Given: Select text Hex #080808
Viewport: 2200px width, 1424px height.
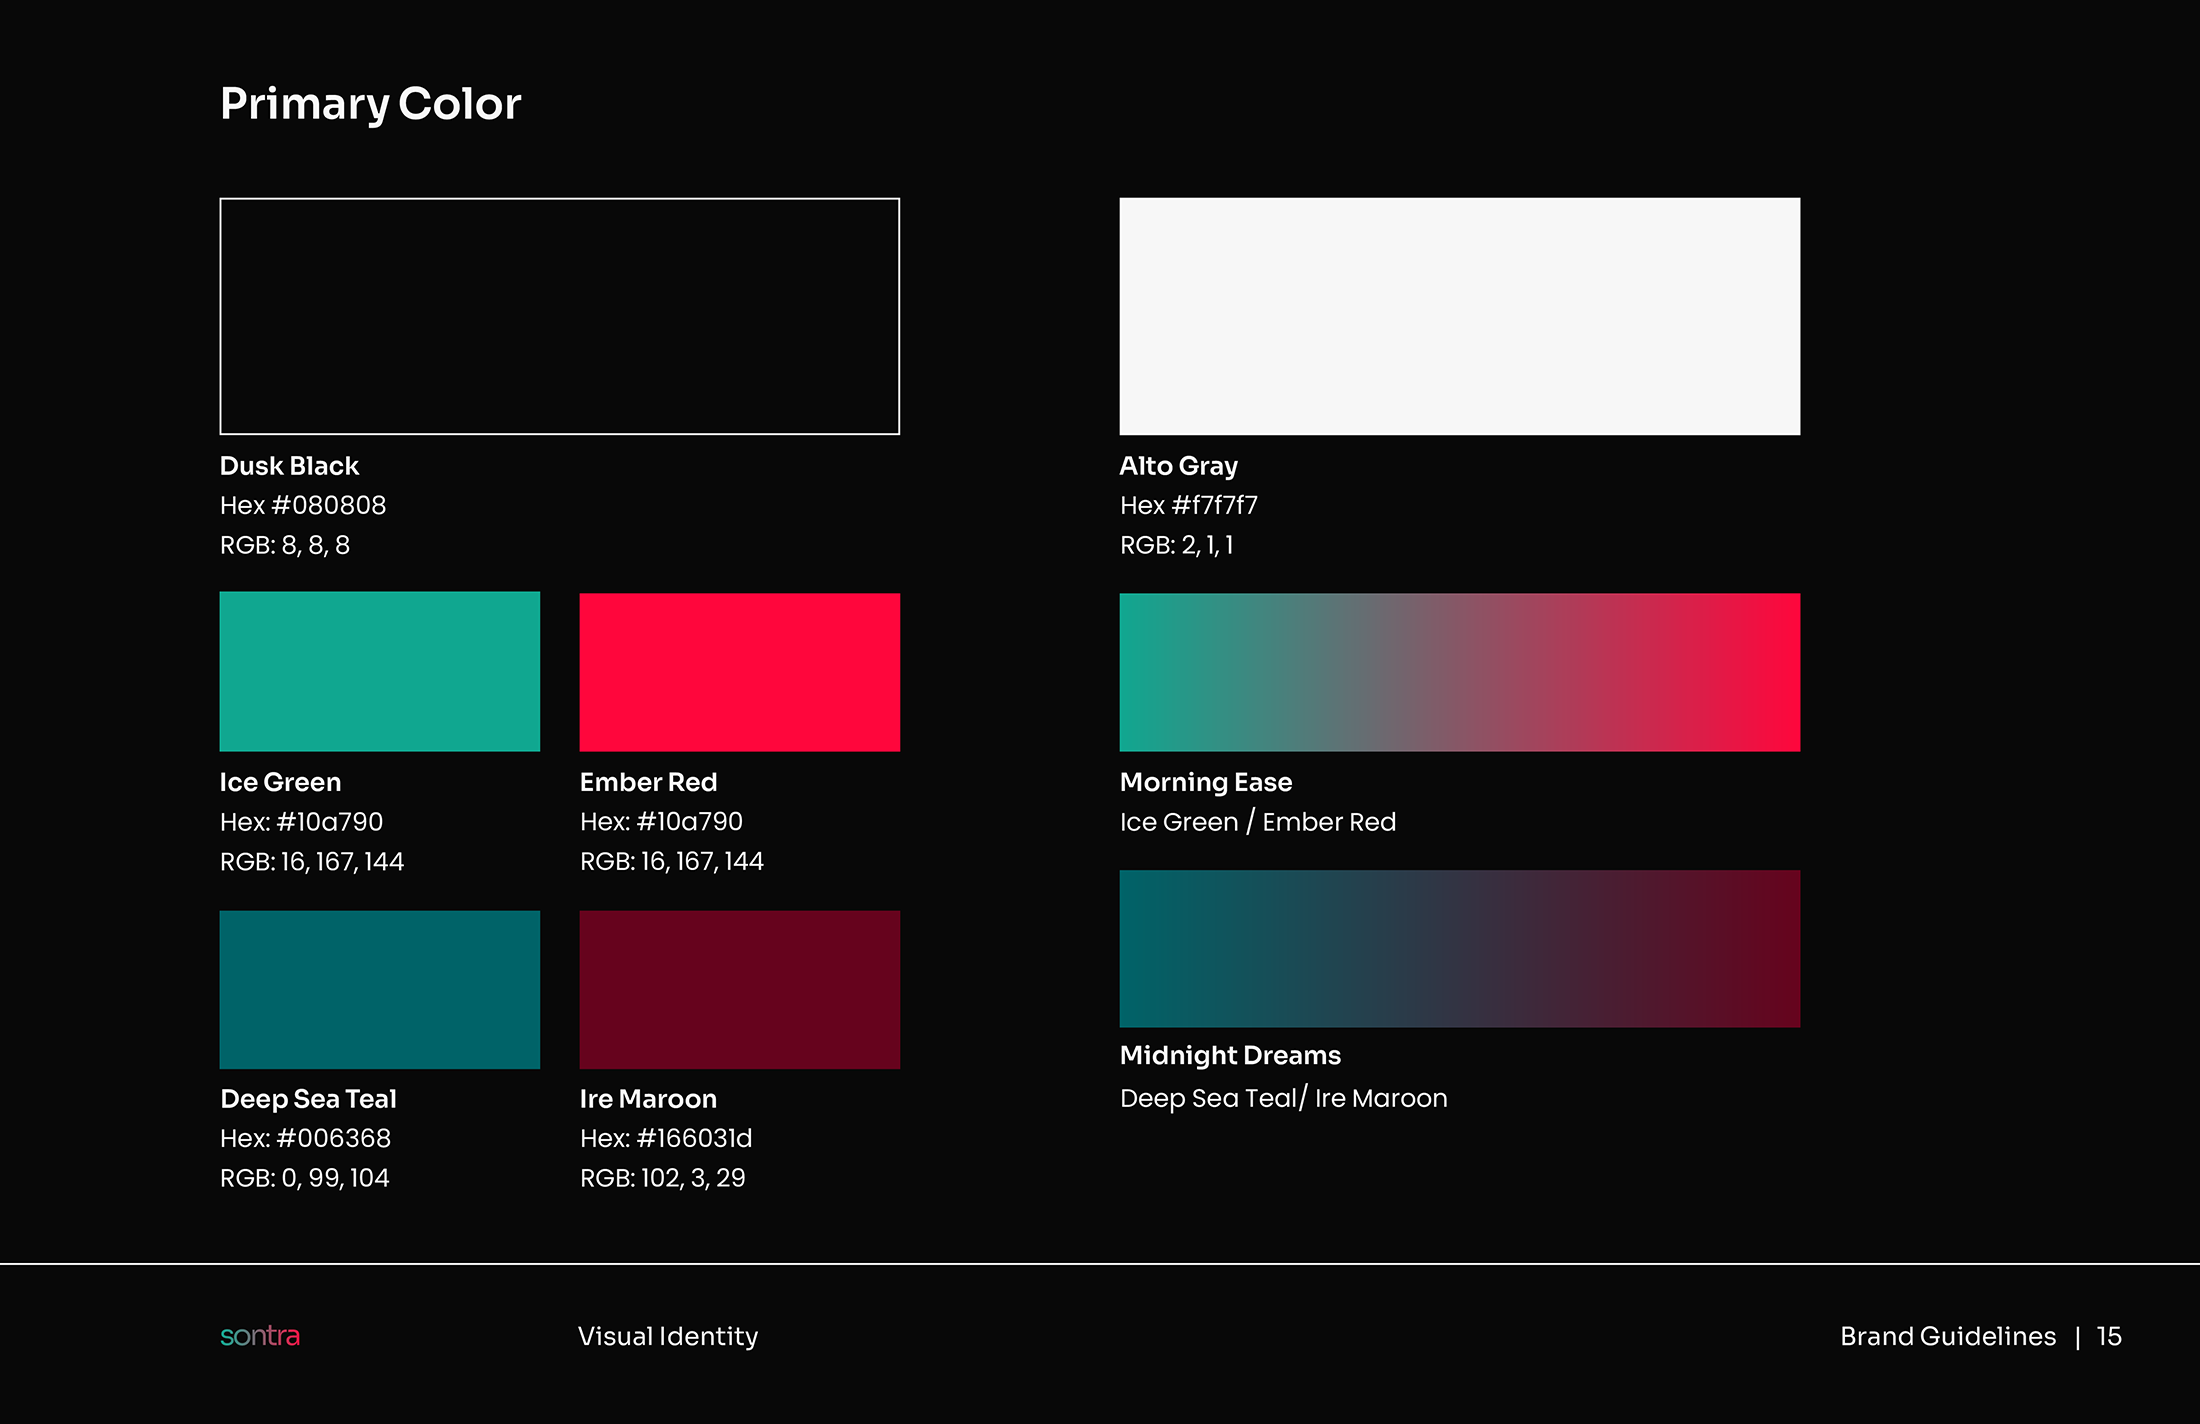Looking at the screenshot, I should pos(303,505).
